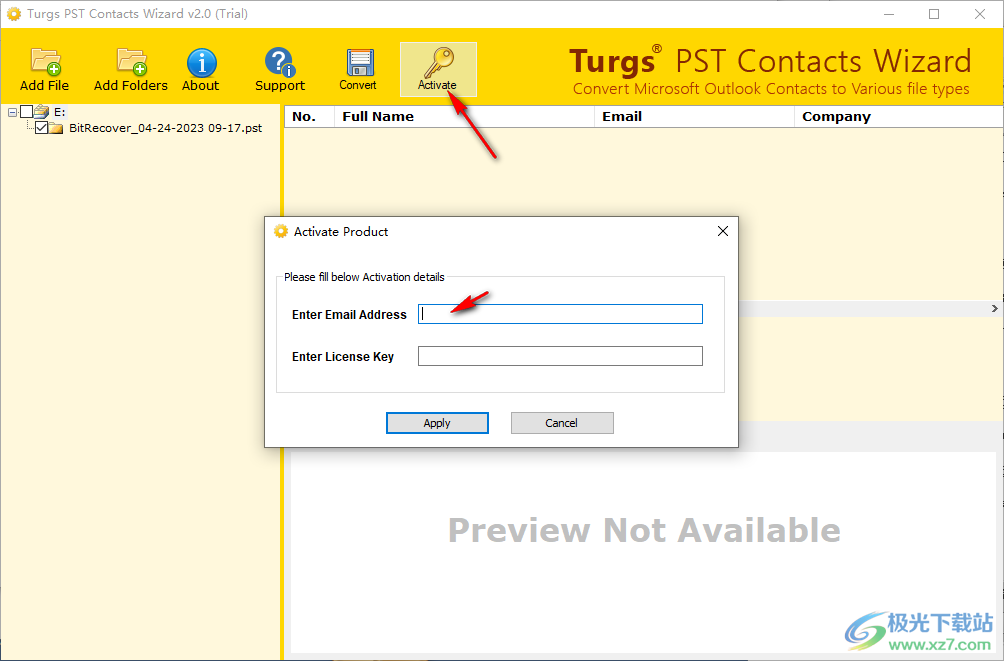
Task: Sort by the No. column header
Action: [x=309, y=117]
